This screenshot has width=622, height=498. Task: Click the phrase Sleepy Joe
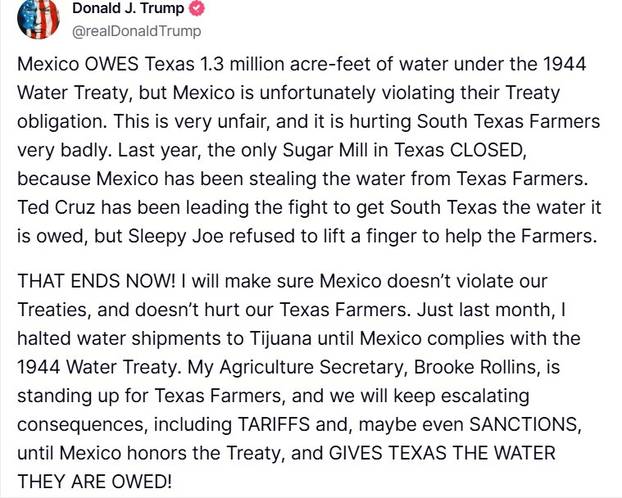176,236
